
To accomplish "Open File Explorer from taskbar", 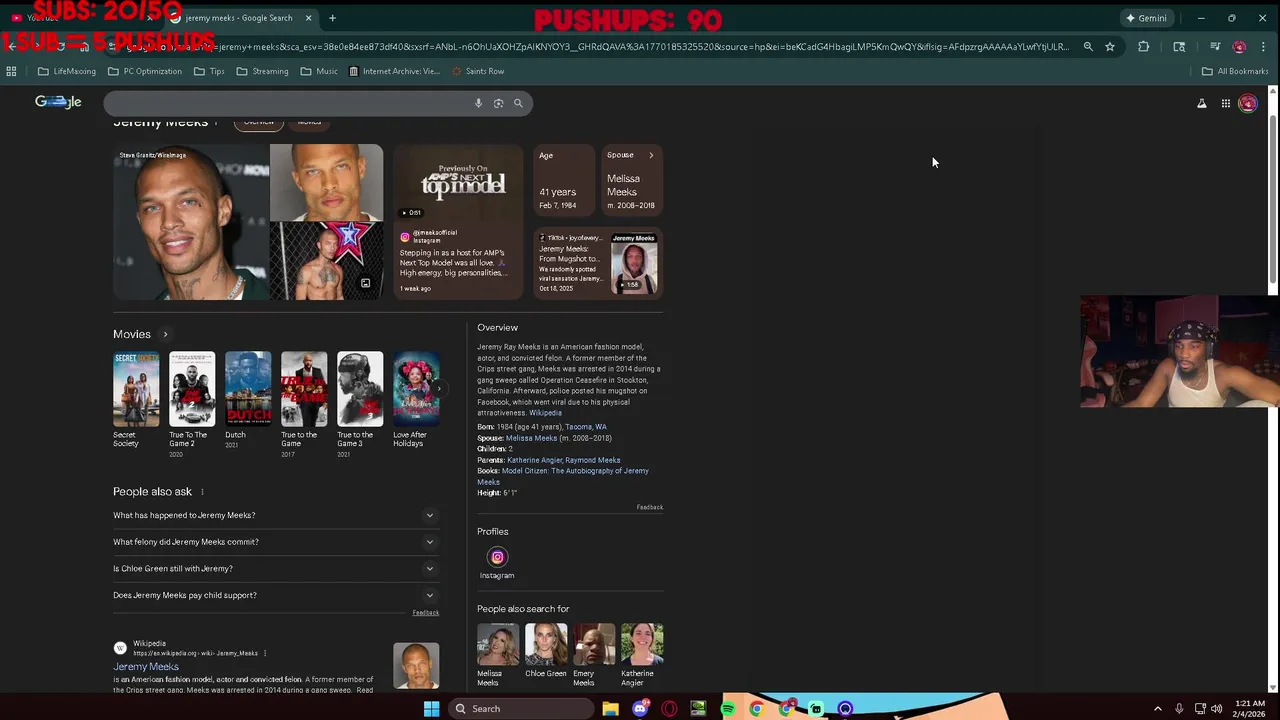I will (x=610, y=709).
